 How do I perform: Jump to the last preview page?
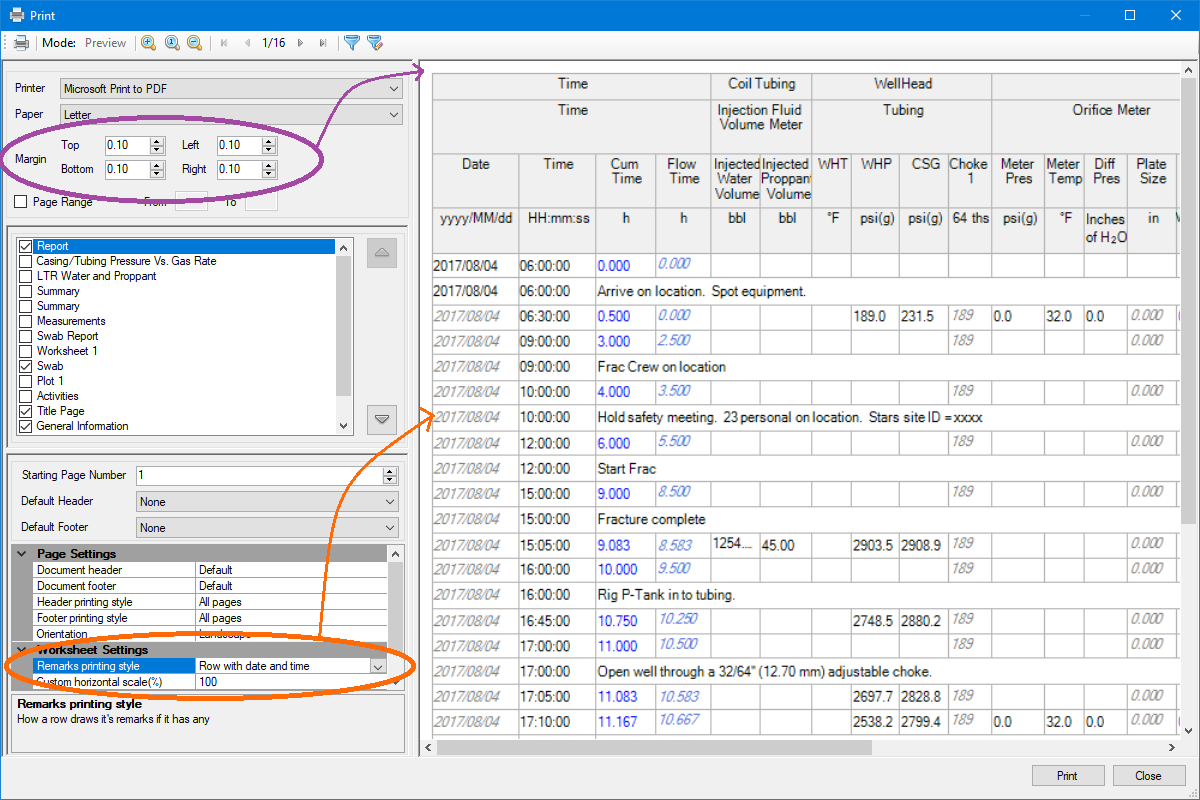[322, 43]
